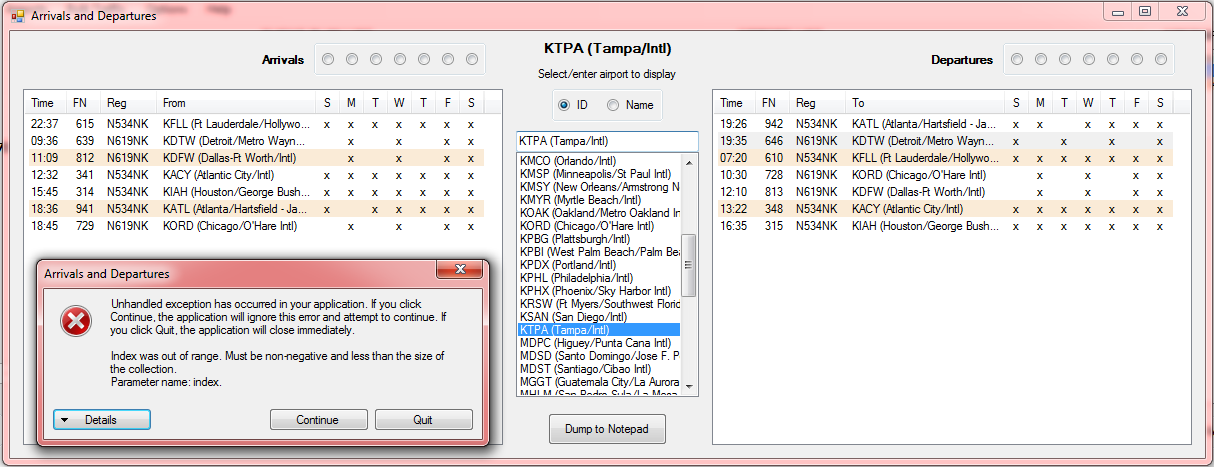Select arrival 18:36 from KATL

click(x=255, y=209)
